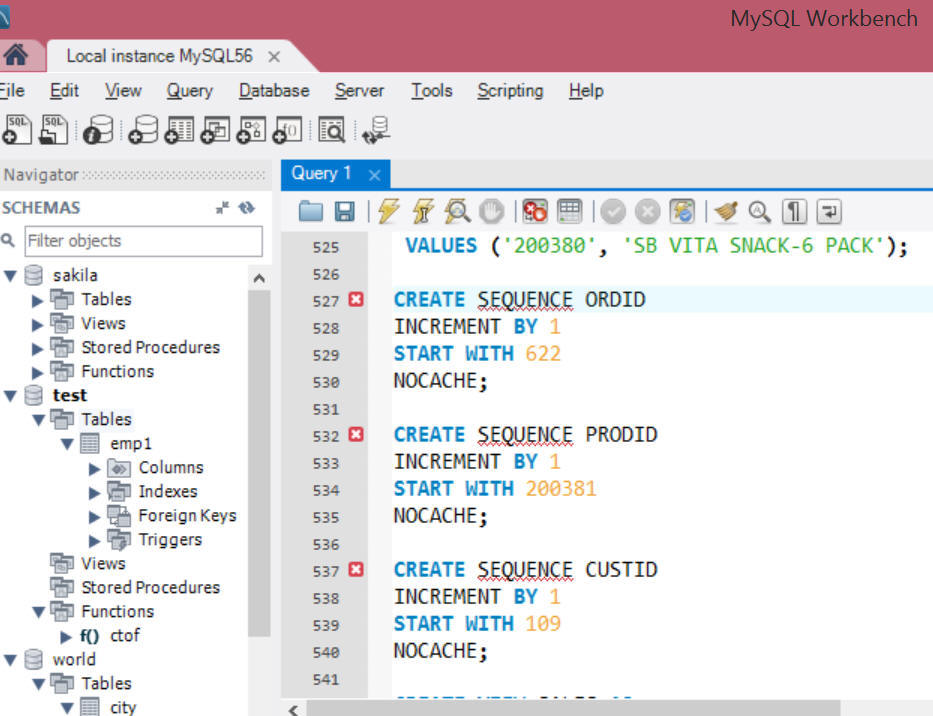The height and width of the screenshot is (716, 933).
Task: Collapse the emp1 table node
Action: coord(67,444)
